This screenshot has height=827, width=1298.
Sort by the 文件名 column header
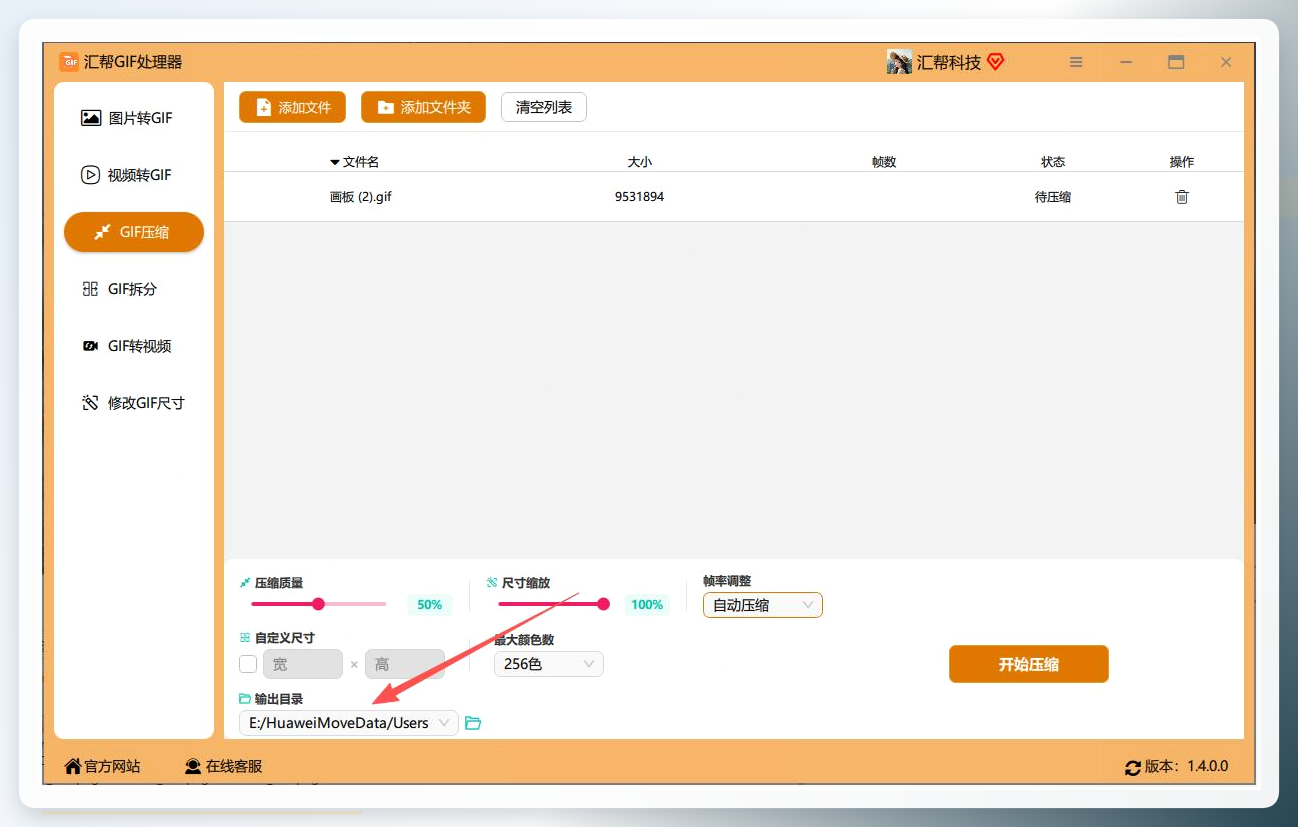click(354, 162)
